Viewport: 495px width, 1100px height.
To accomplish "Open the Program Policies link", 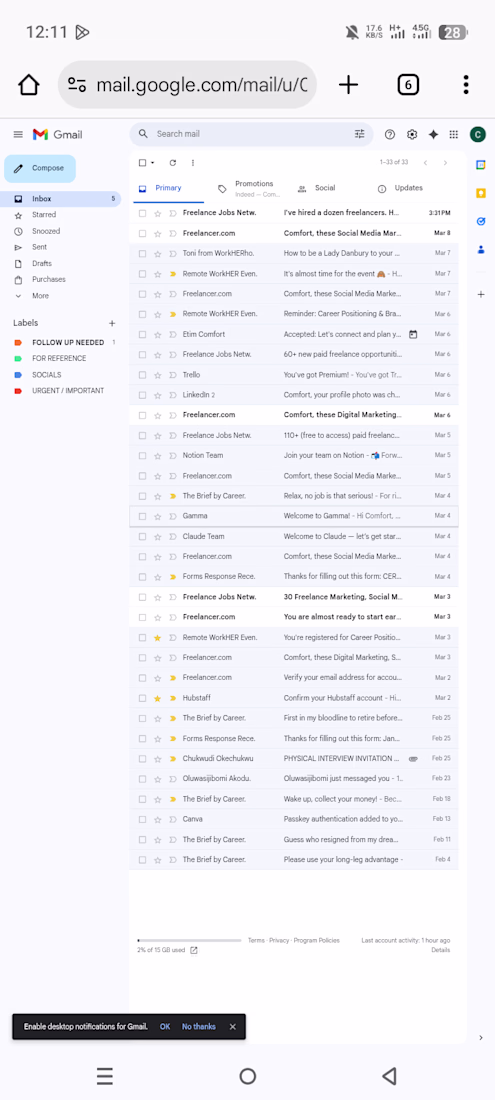I will point(316,940).
